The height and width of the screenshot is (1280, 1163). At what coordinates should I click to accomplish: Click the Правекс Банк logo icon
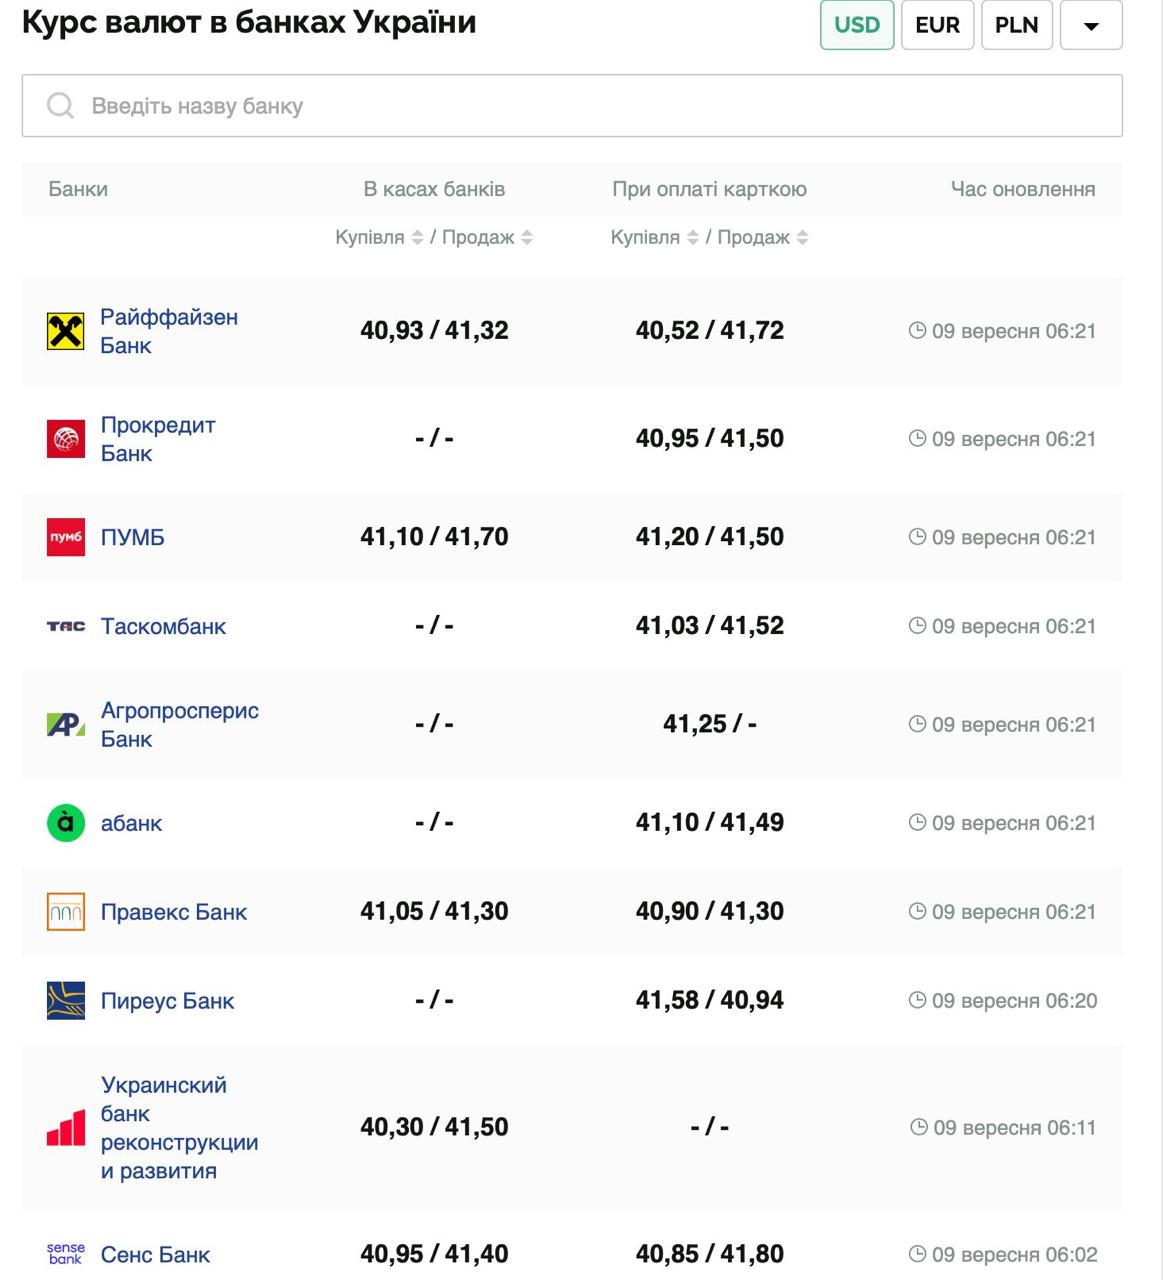click(x=66, y=912)
